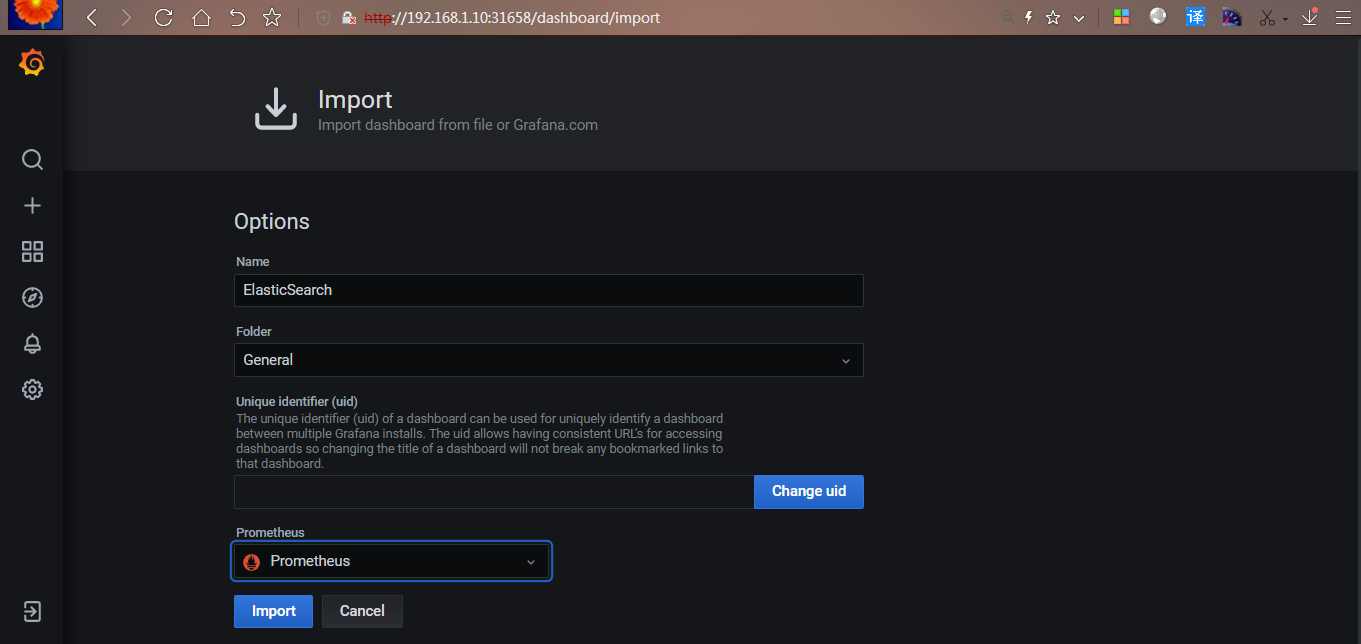Open the Dashboards grid menu
The image size is (1361, 644).
point(32,251)
